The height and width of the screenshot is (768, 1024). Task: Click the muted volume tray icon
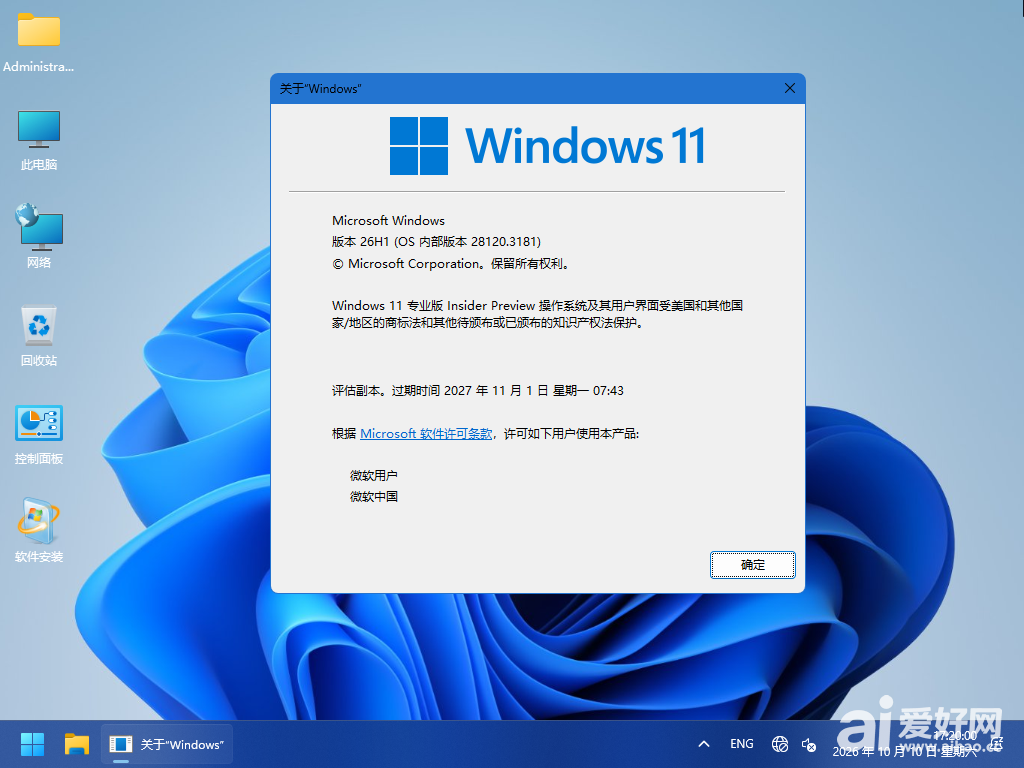[808, 744]
